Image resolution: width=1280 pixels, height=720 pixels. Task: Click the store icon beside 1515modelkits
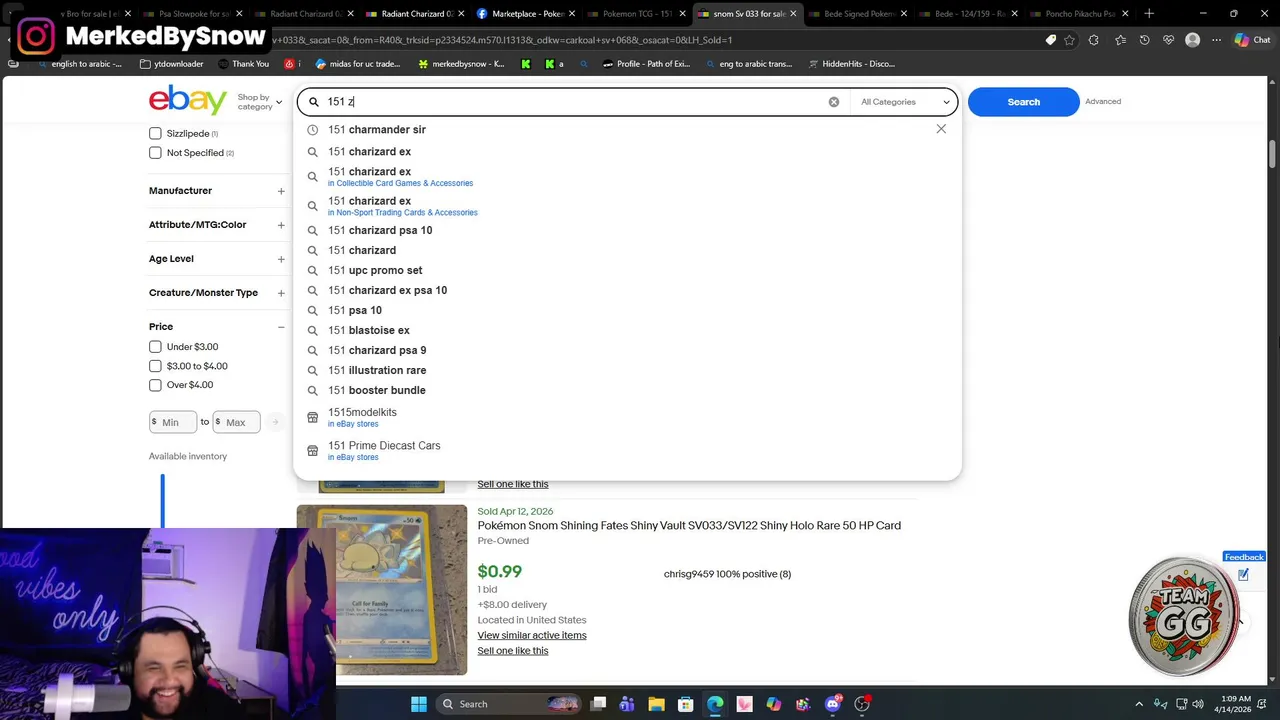(x=312, y=417)
